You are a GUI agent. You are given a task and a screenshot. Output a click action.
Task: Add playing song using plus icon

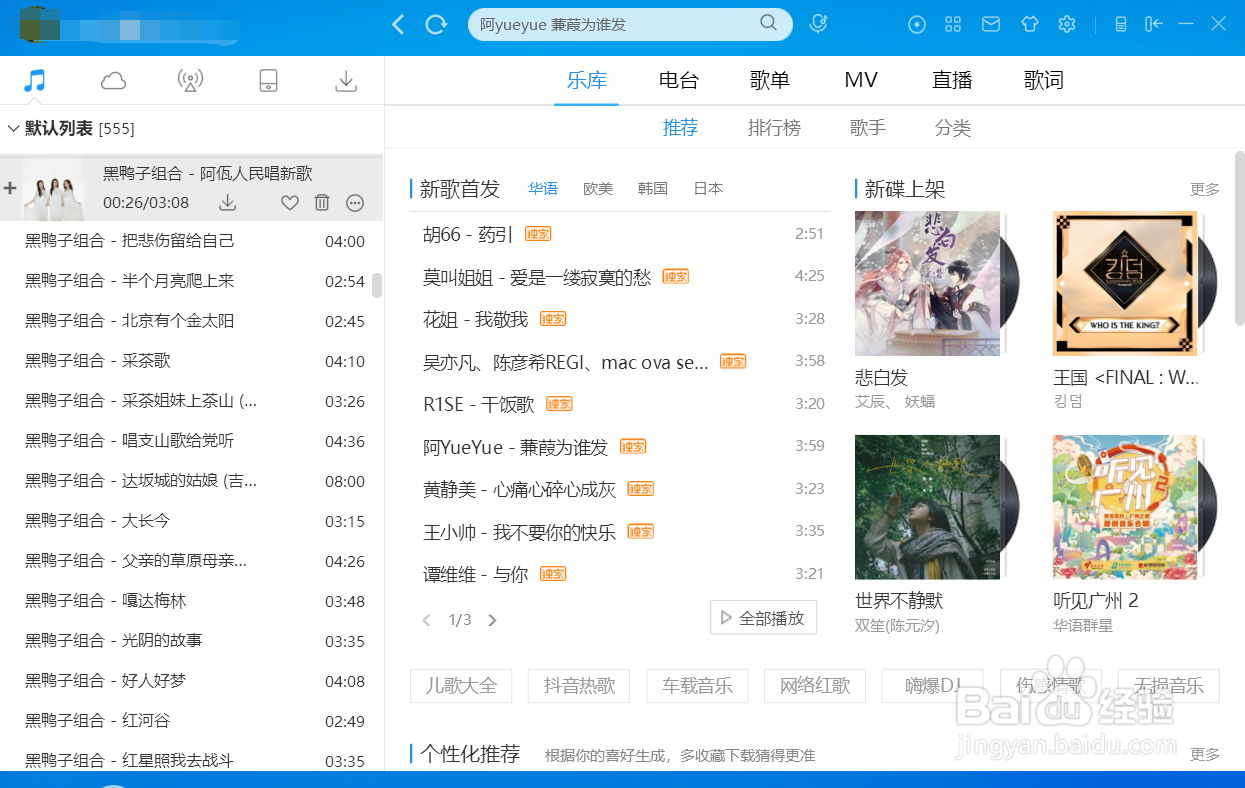[x=10, y=188]
